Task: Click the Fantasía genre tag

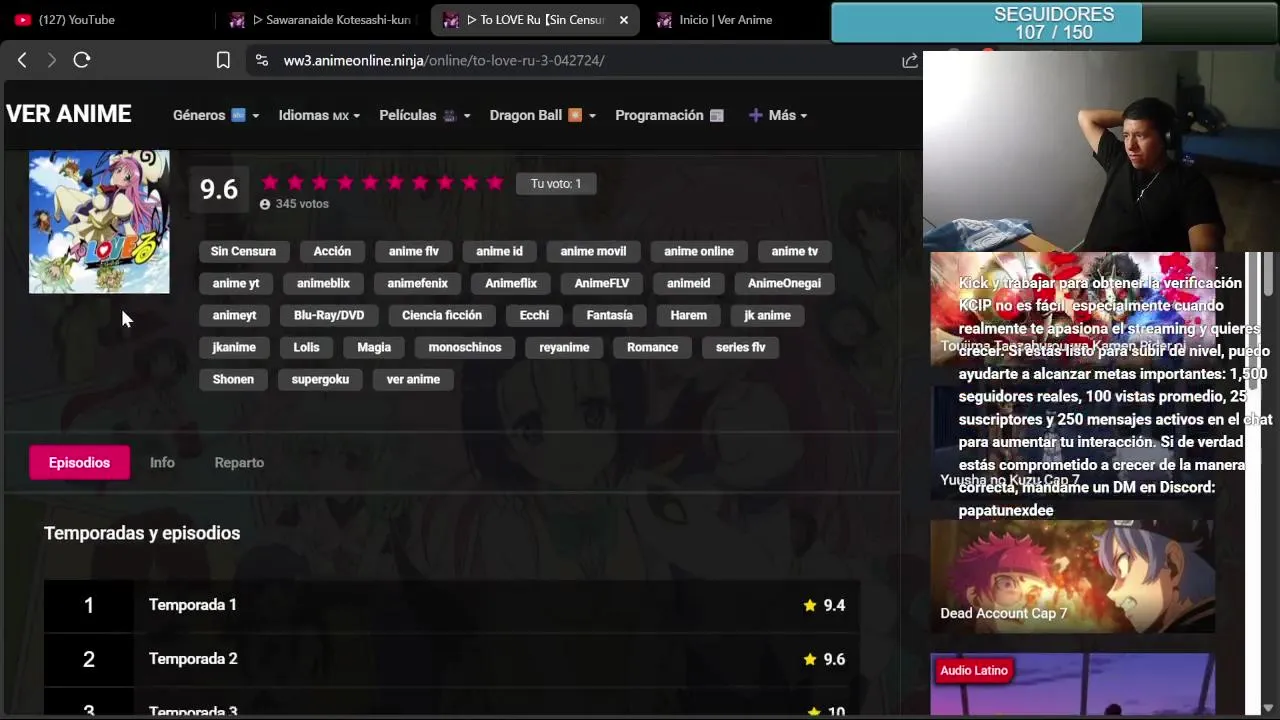Action: click(610, 315)
